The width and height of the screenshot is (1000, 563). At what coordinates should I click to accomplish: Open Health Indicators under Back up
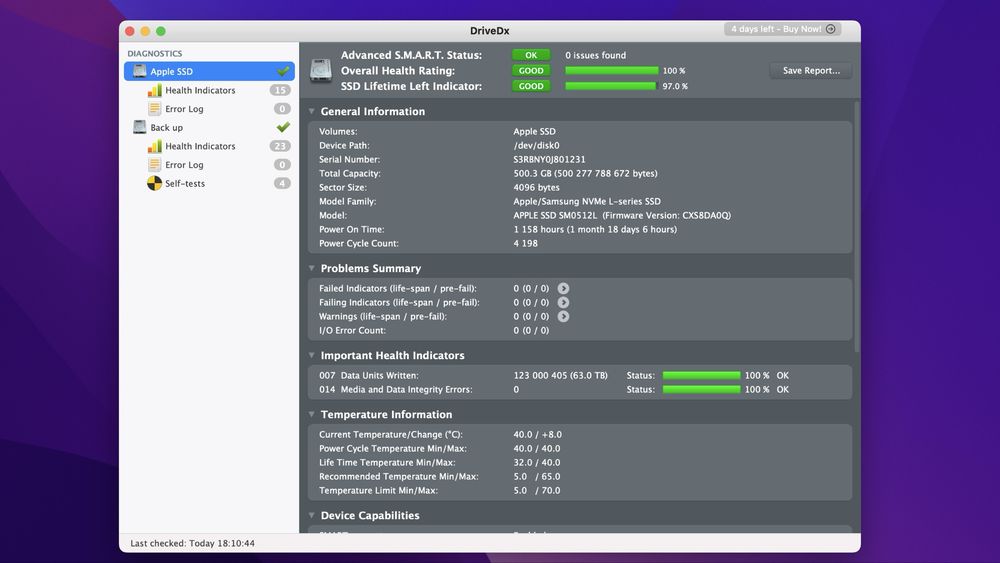click(200, 146)
